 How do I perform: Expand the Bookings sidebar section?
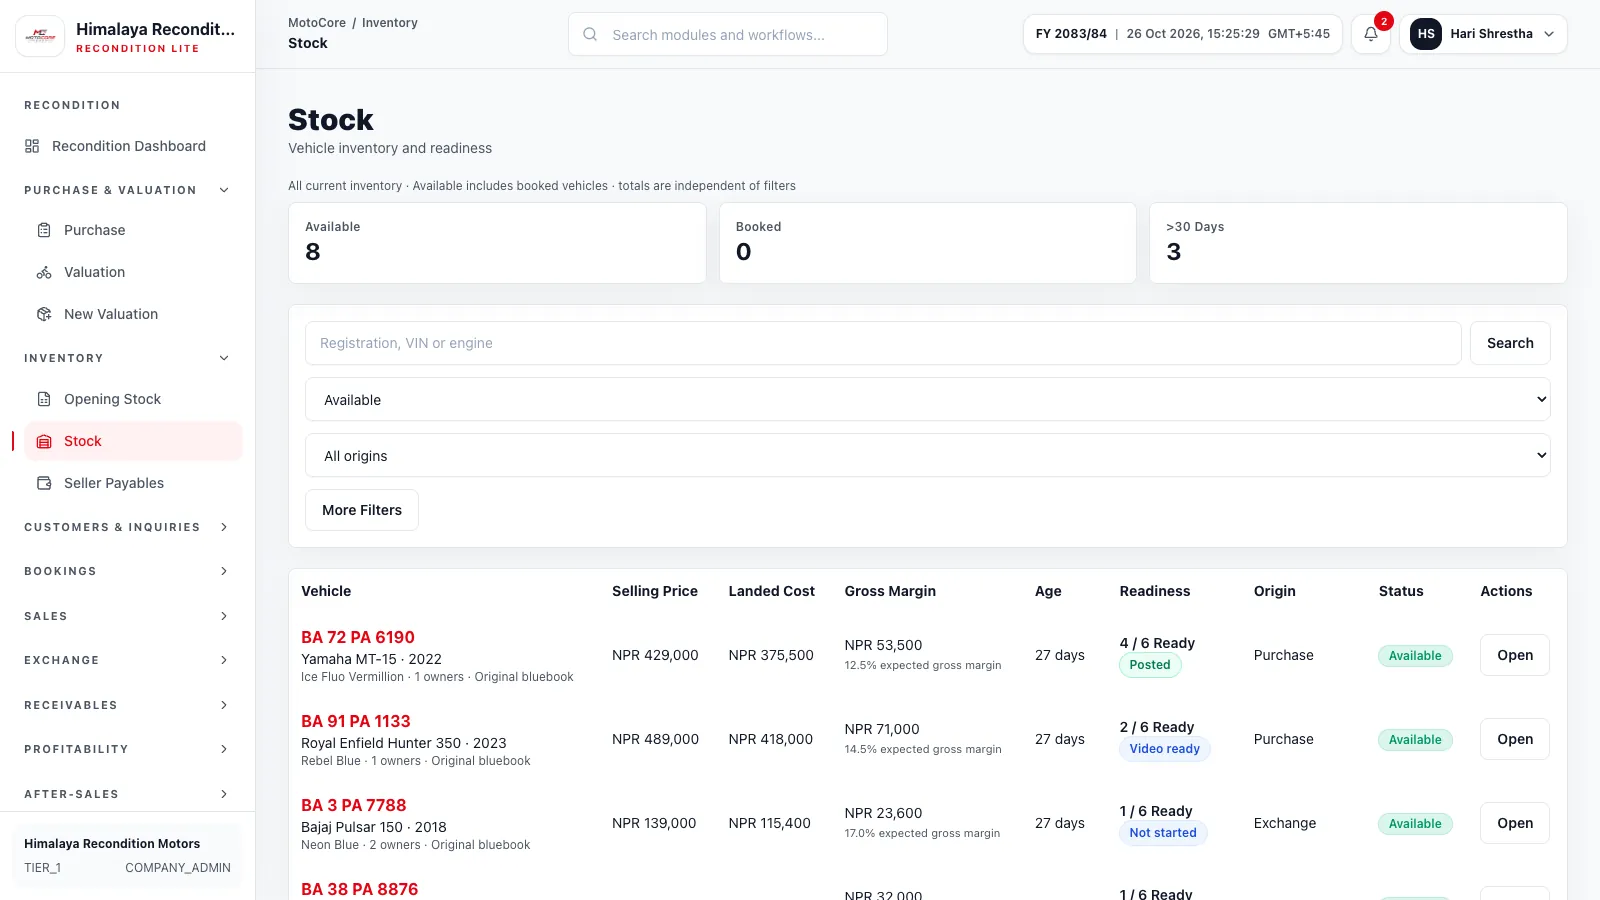coord(224,571)
